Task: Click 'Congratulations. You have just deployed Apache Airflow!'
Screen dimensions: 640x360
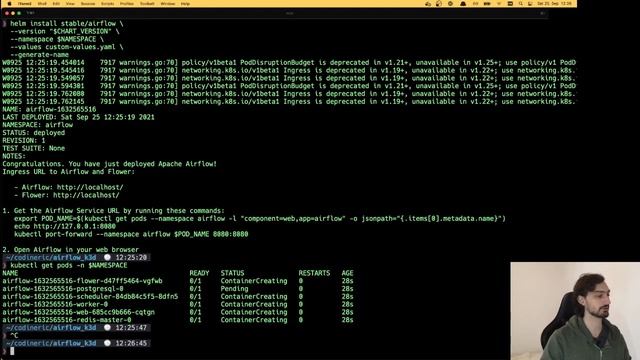Action: pyautogui.click(x=109, y=164)
